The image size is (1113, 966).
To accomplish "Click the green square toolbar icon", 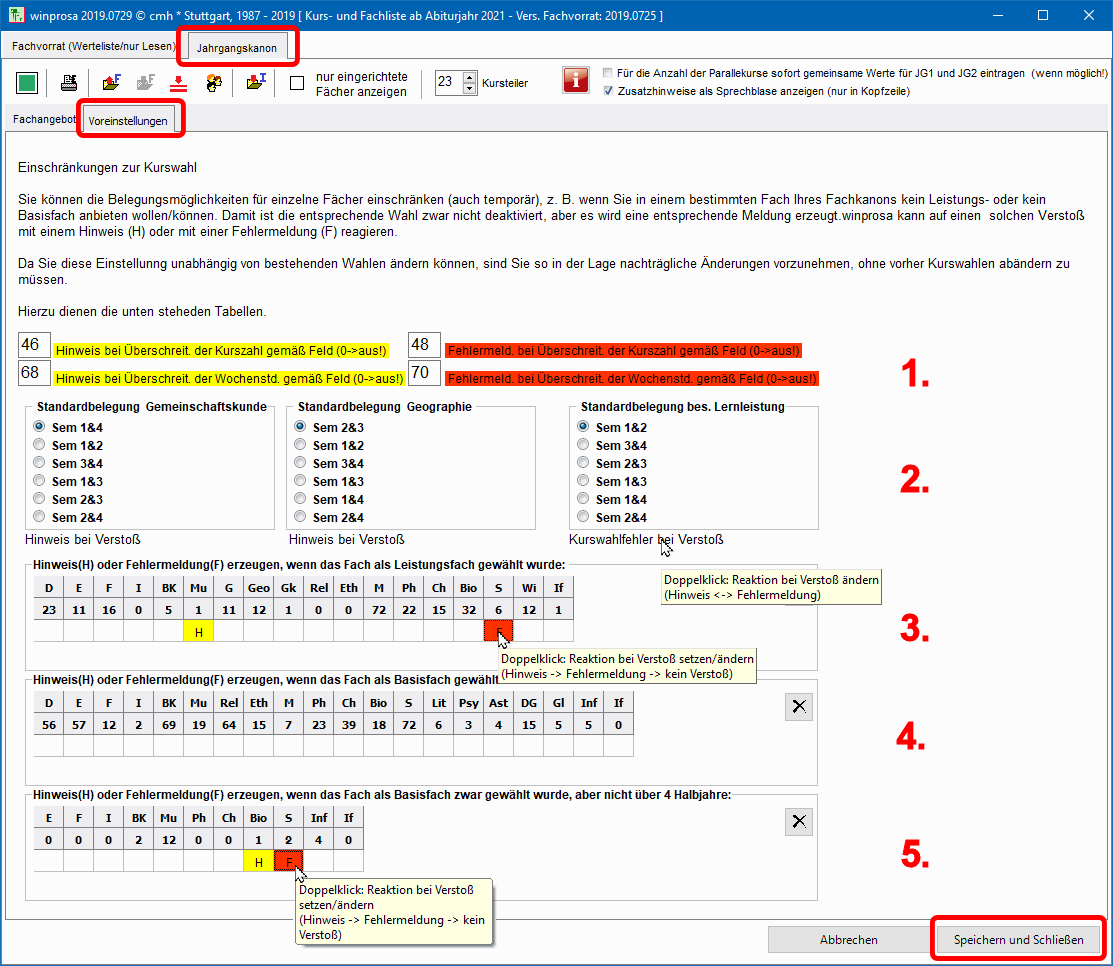I will pyautogui.click(x=27, y=83).
